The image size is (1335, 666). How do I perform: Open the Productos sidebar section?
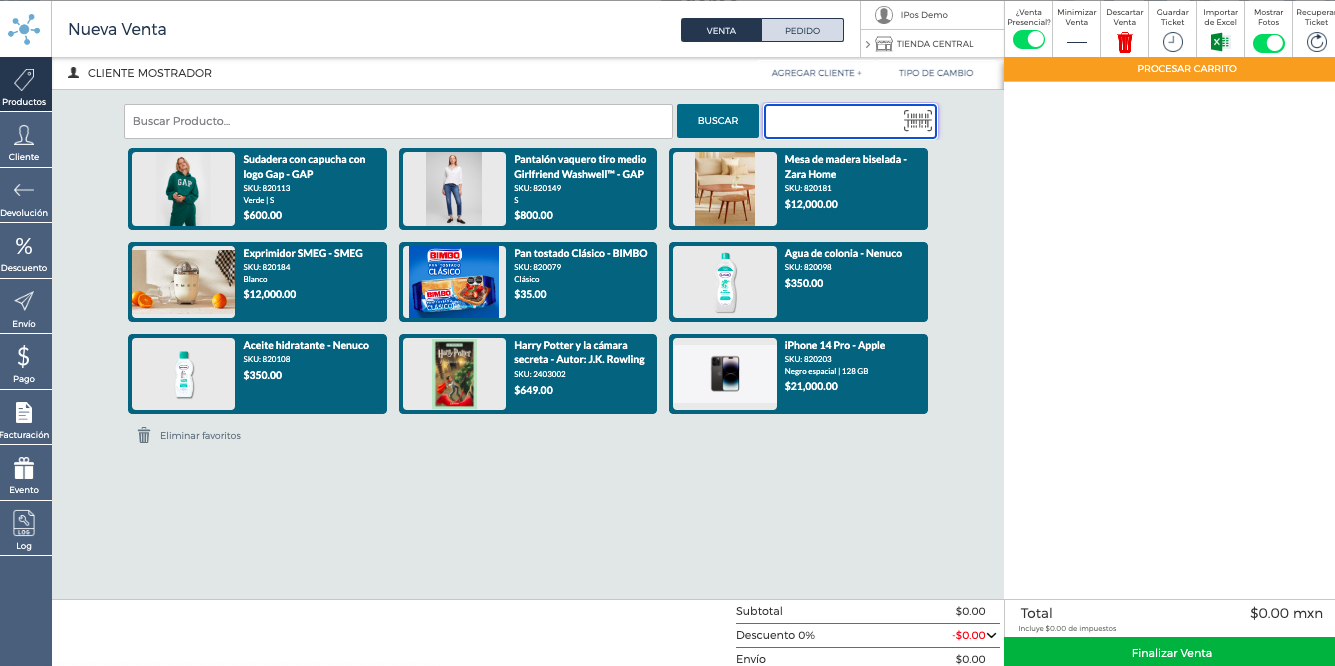click(24, 86)
